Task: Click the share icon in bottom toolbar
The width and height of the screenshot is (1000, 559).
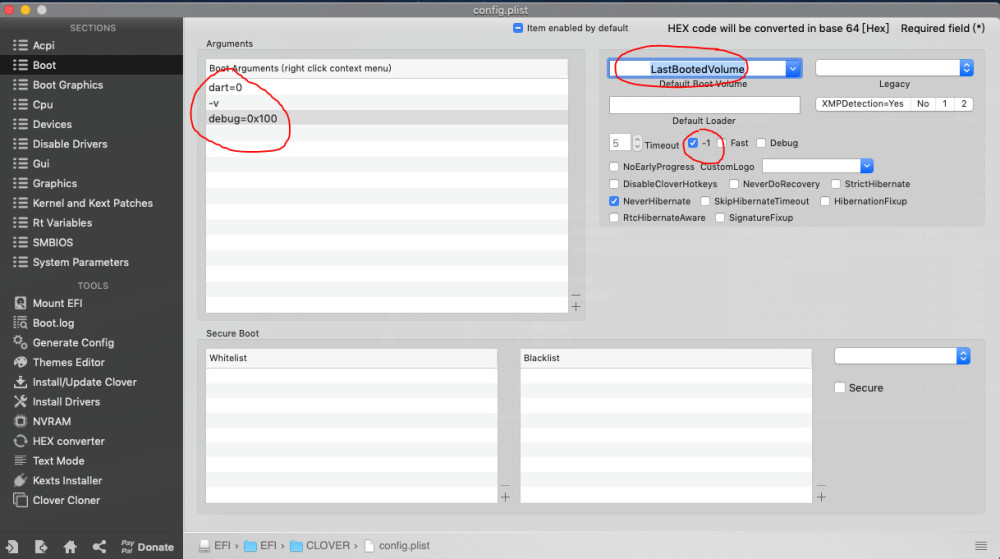Action: [x=99, y=547]
